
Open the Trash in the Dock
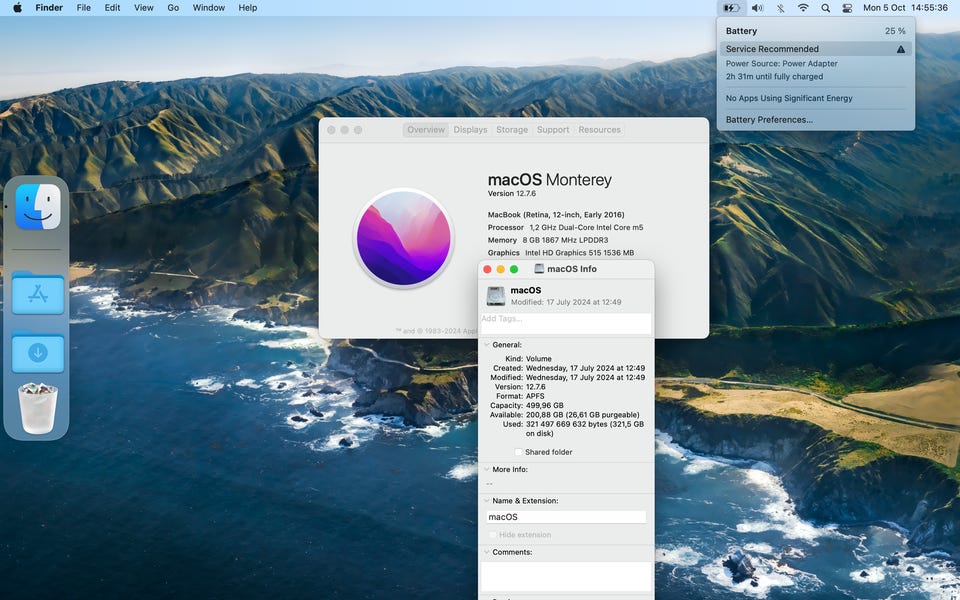(x=37, y=408)
